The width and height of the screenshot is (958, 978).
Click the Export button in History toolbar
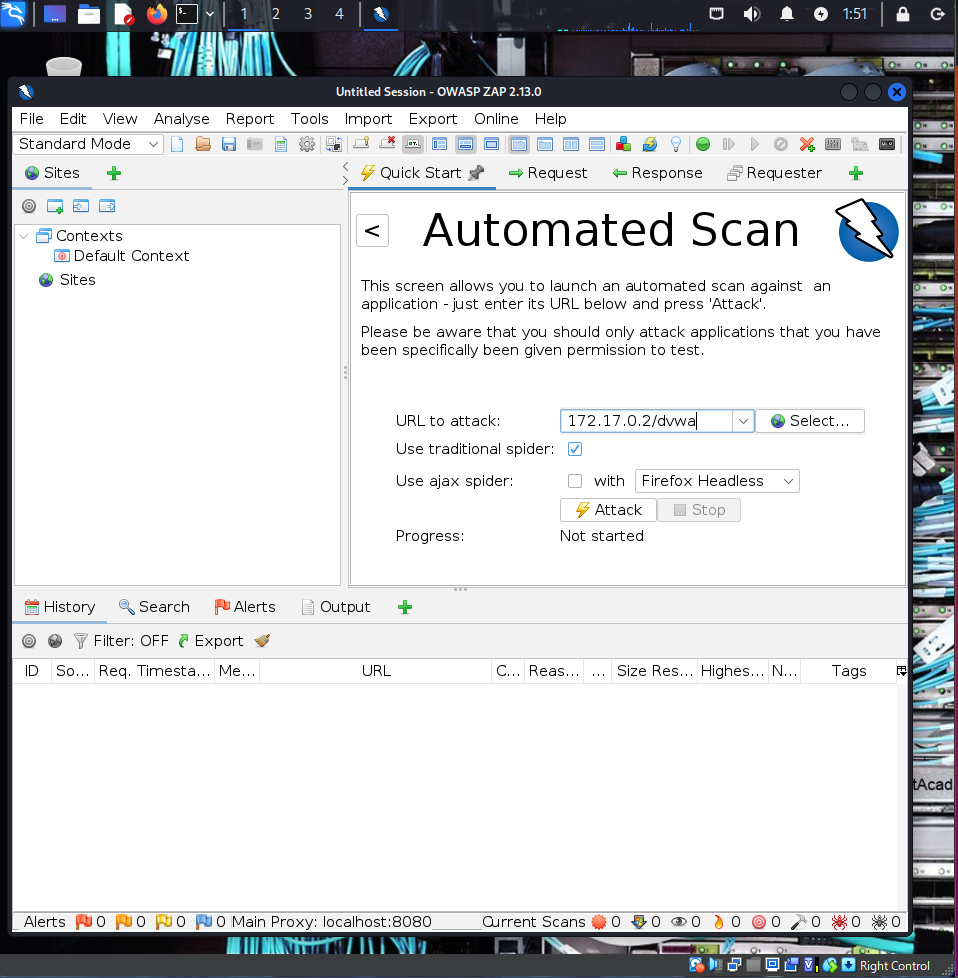(x=210, y=641)
